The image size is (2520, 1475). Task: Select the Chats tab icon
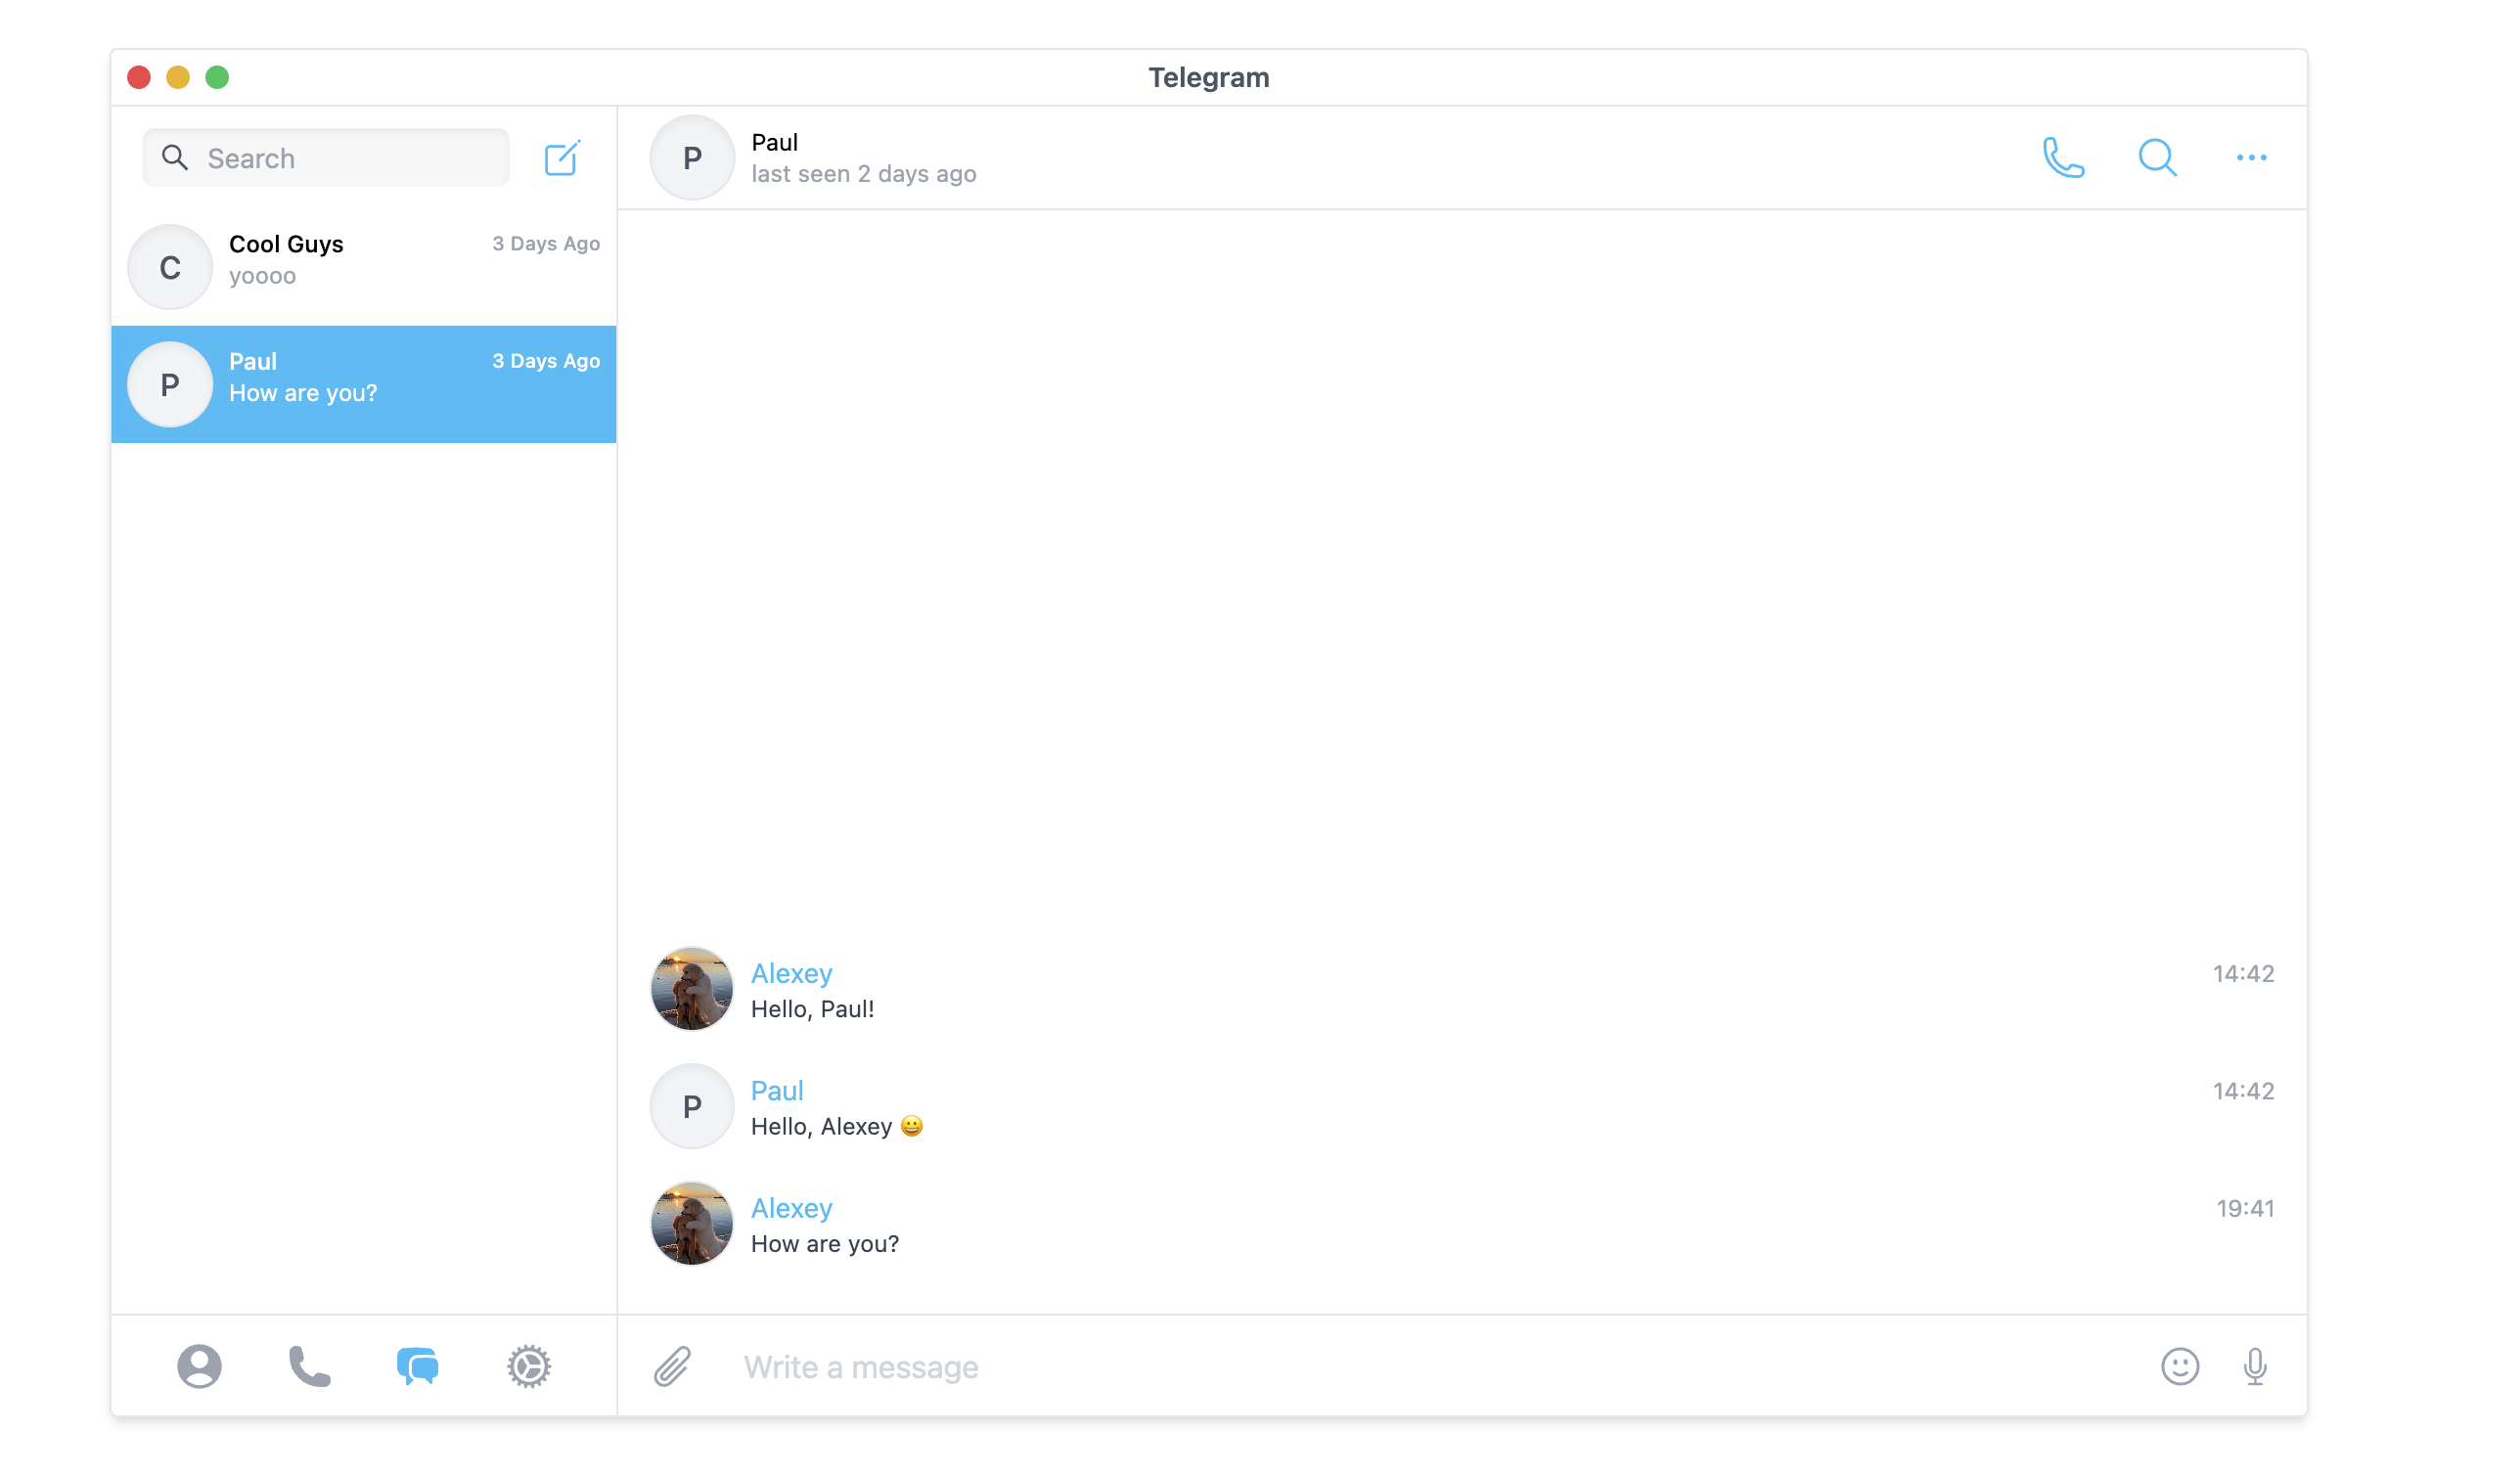tap(418, 1366)
